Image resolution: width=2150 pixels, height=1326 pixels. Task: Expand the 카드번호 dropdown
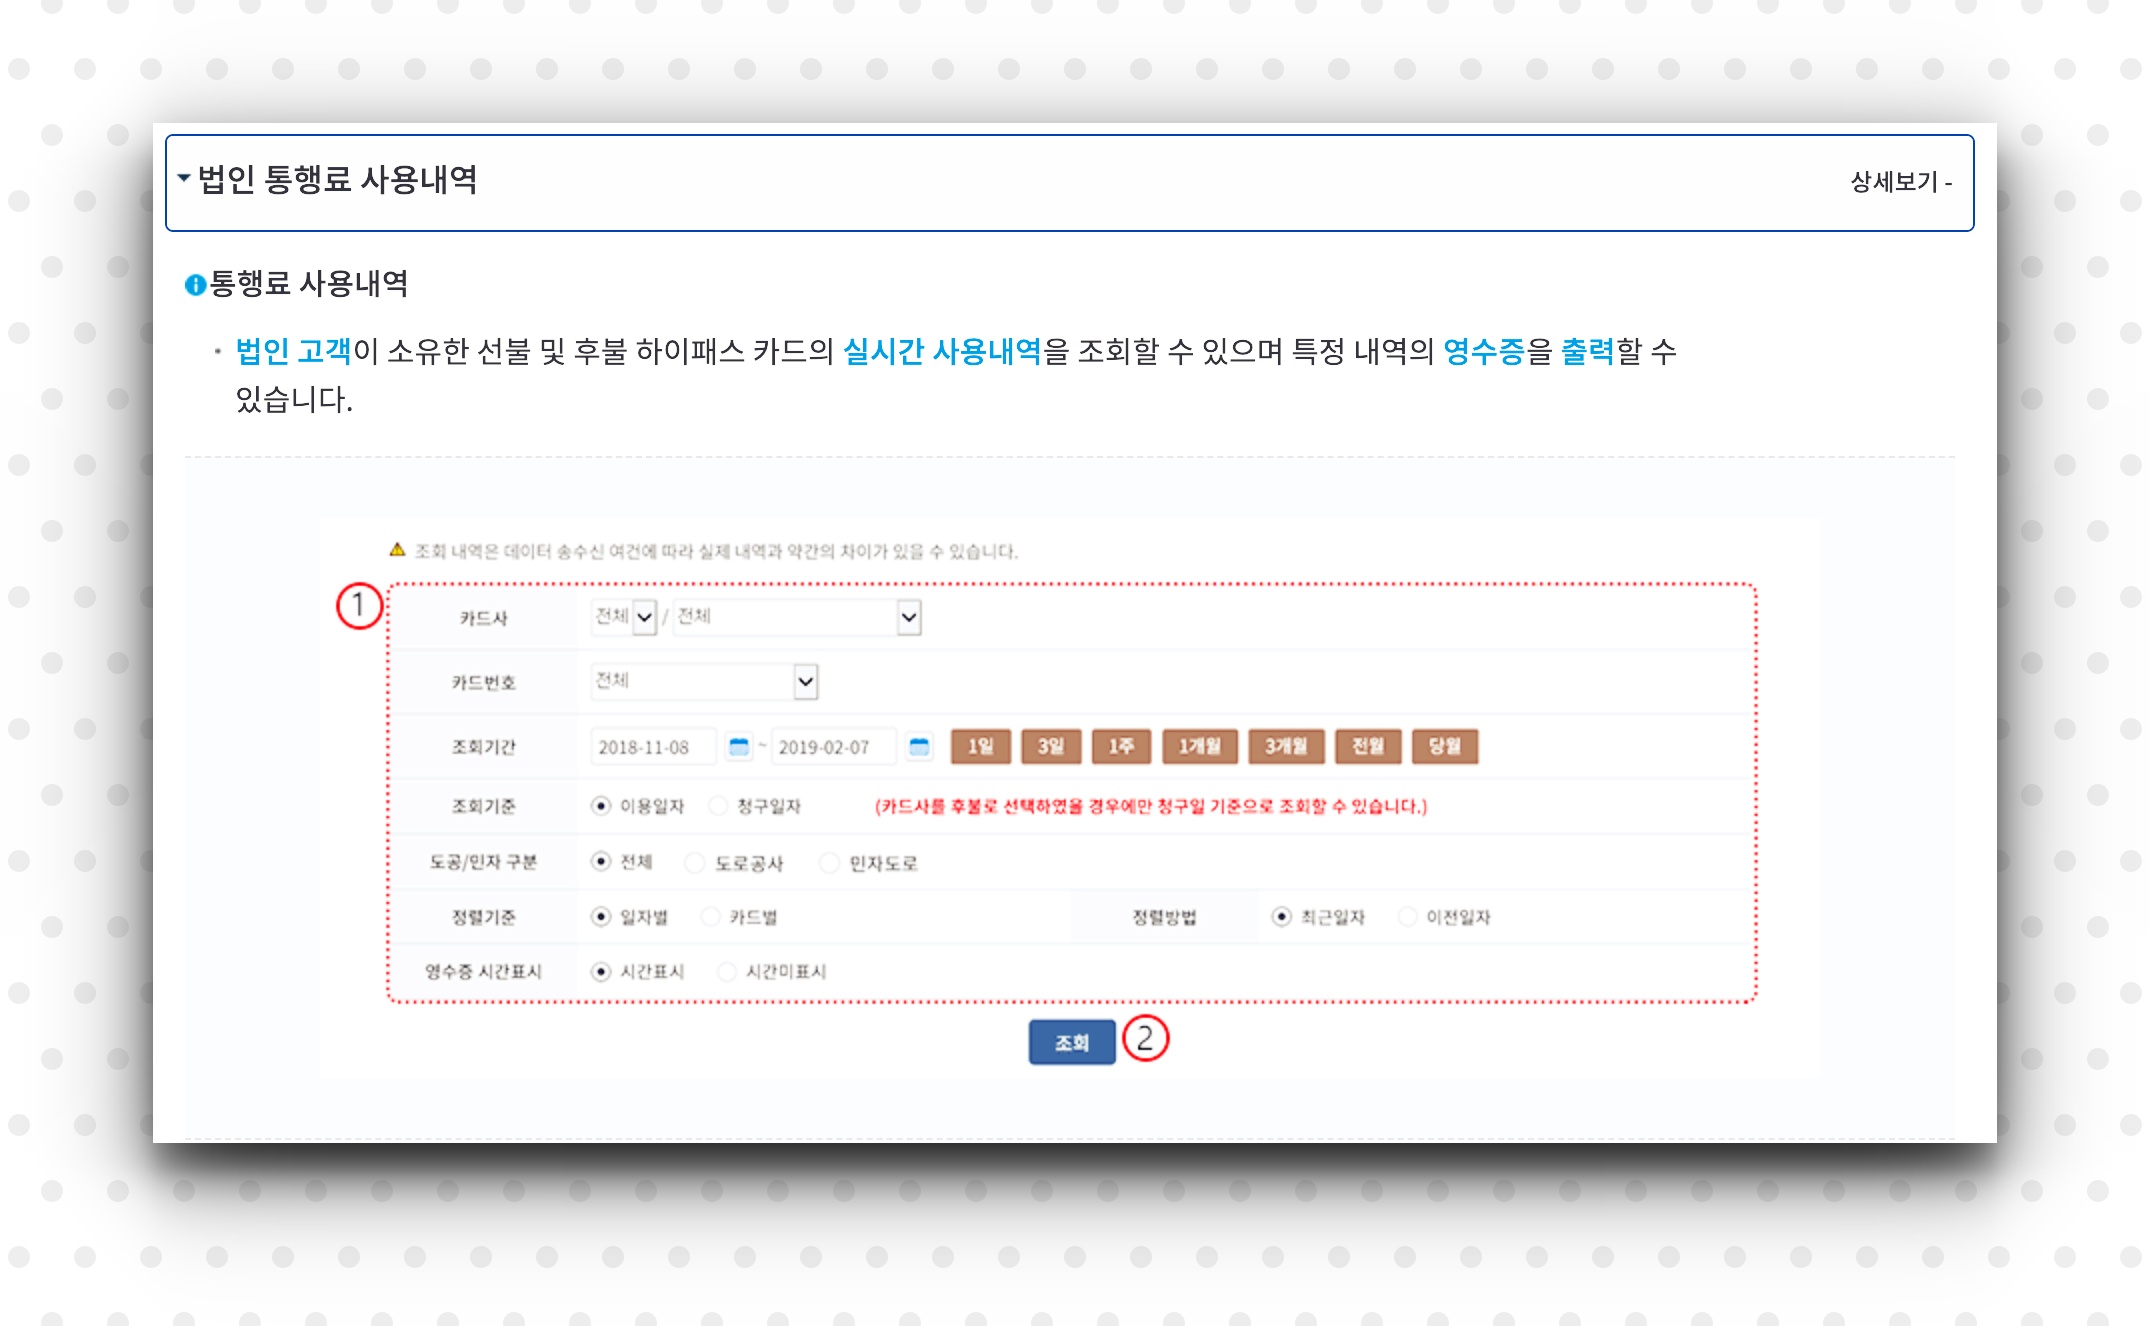click(x=705, y=682)
